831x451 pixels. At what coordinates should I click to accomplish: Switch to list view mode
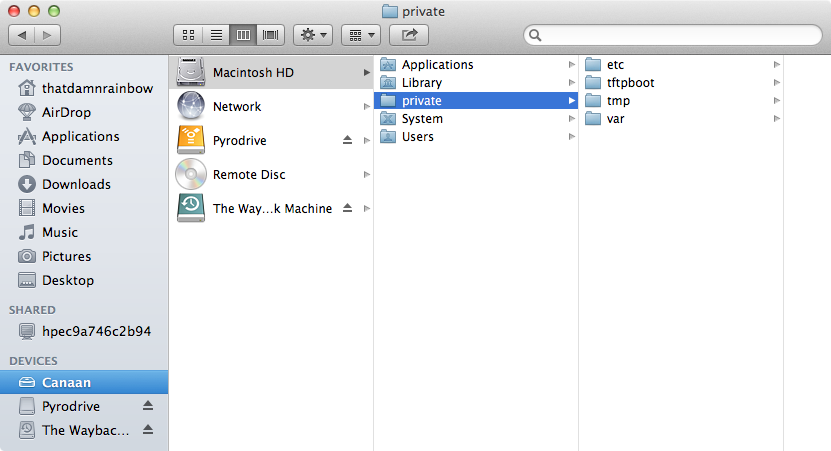click(x=216, y=35)
